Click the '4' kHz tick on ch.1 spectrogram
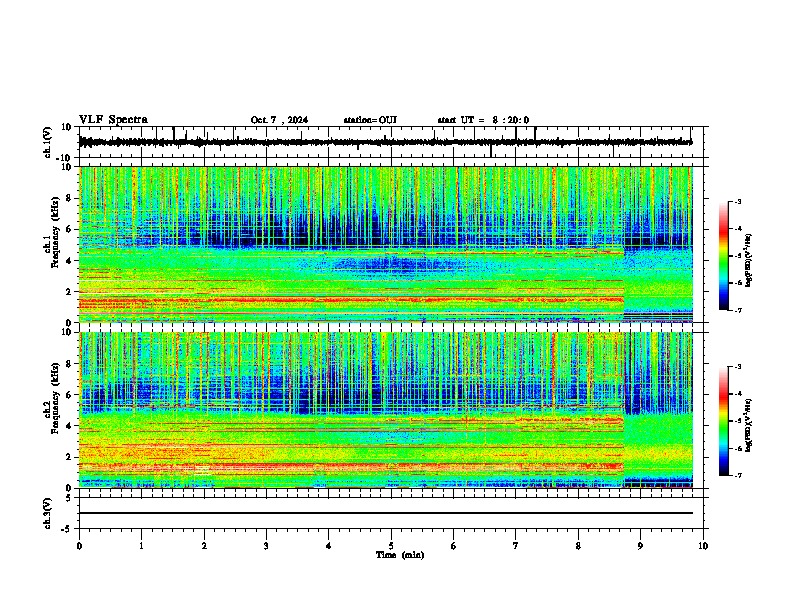Screen dimensions: 792x612 point(70,261)
